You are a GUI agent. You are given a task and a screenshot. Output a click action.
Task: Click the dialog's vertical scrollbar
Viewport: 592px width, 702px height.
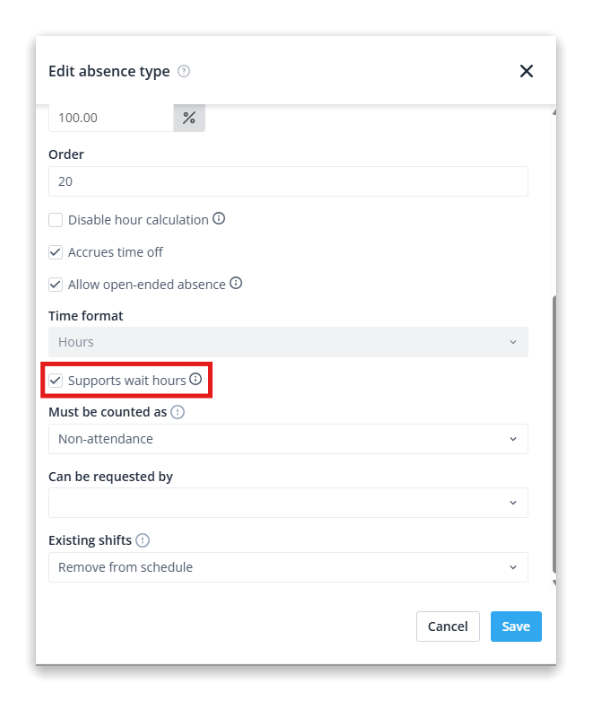554,434
